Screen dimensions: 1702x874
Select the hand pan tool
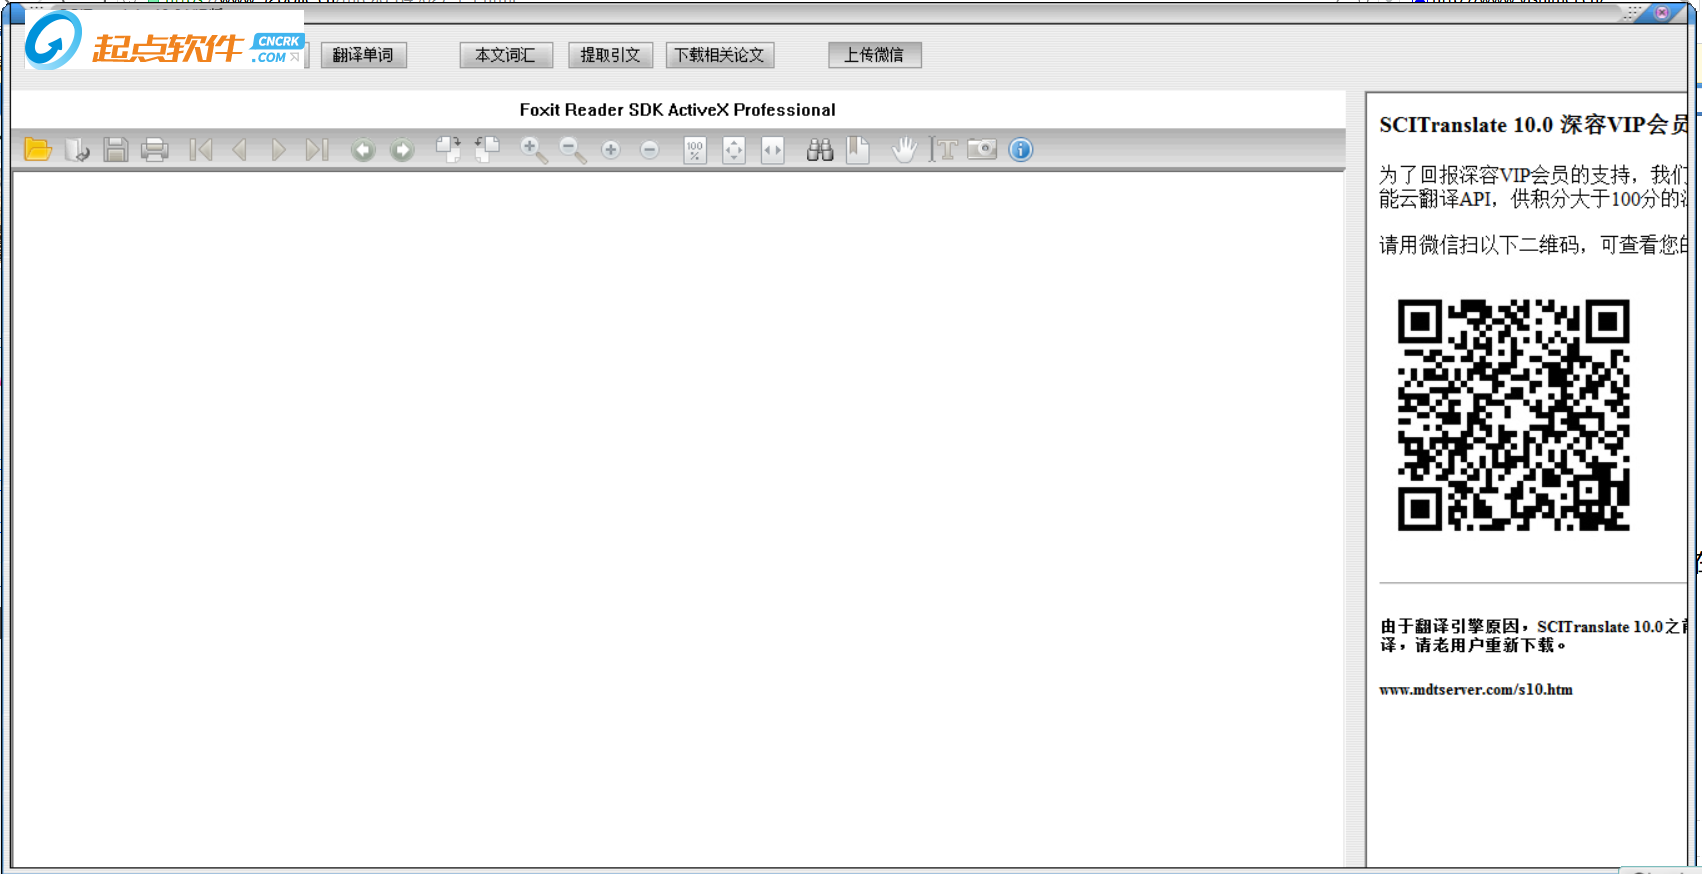[904, 150]
